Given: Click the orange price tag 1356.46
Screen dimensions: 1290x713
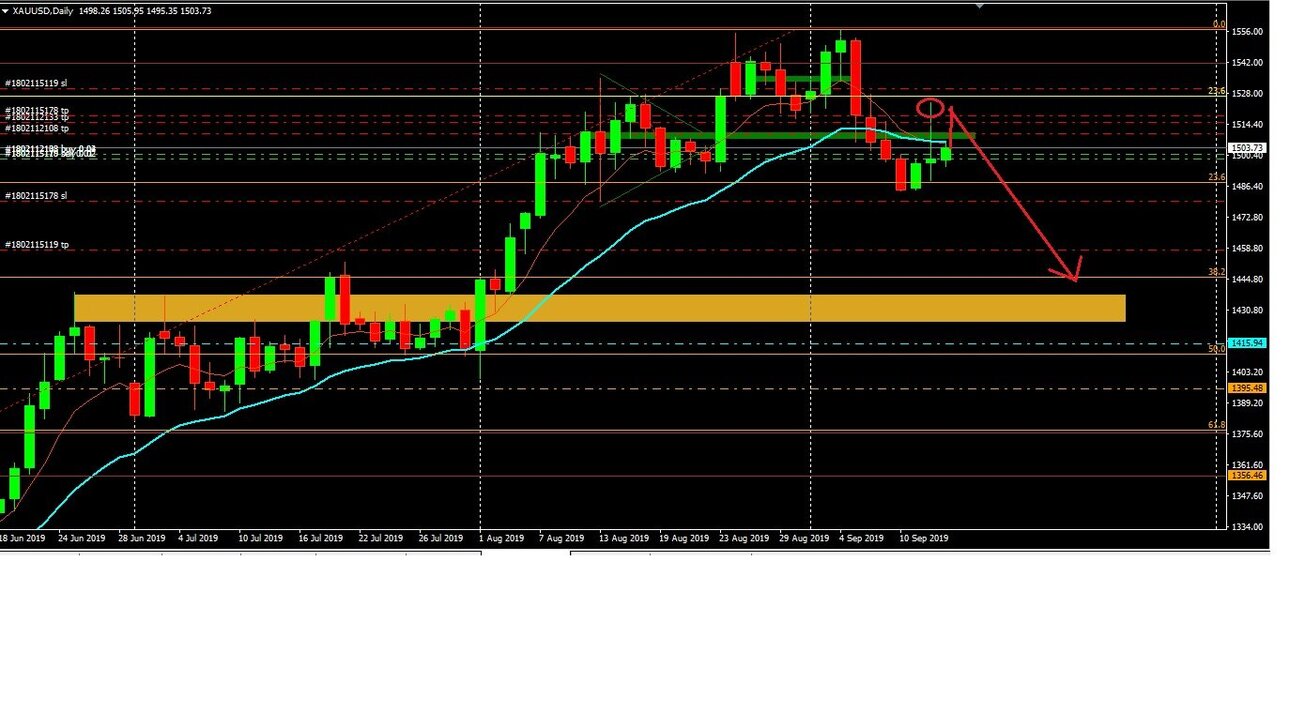Looking at the screenshot, I should (x=1248, y=476).
